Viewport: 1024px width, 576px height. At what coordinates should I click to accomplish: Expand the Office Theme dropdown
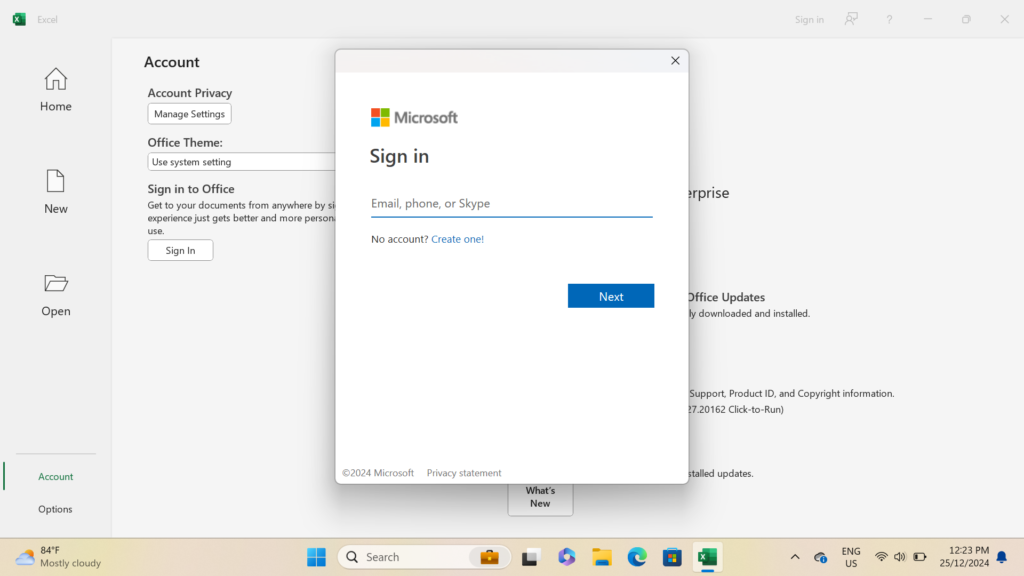point(241,162)
